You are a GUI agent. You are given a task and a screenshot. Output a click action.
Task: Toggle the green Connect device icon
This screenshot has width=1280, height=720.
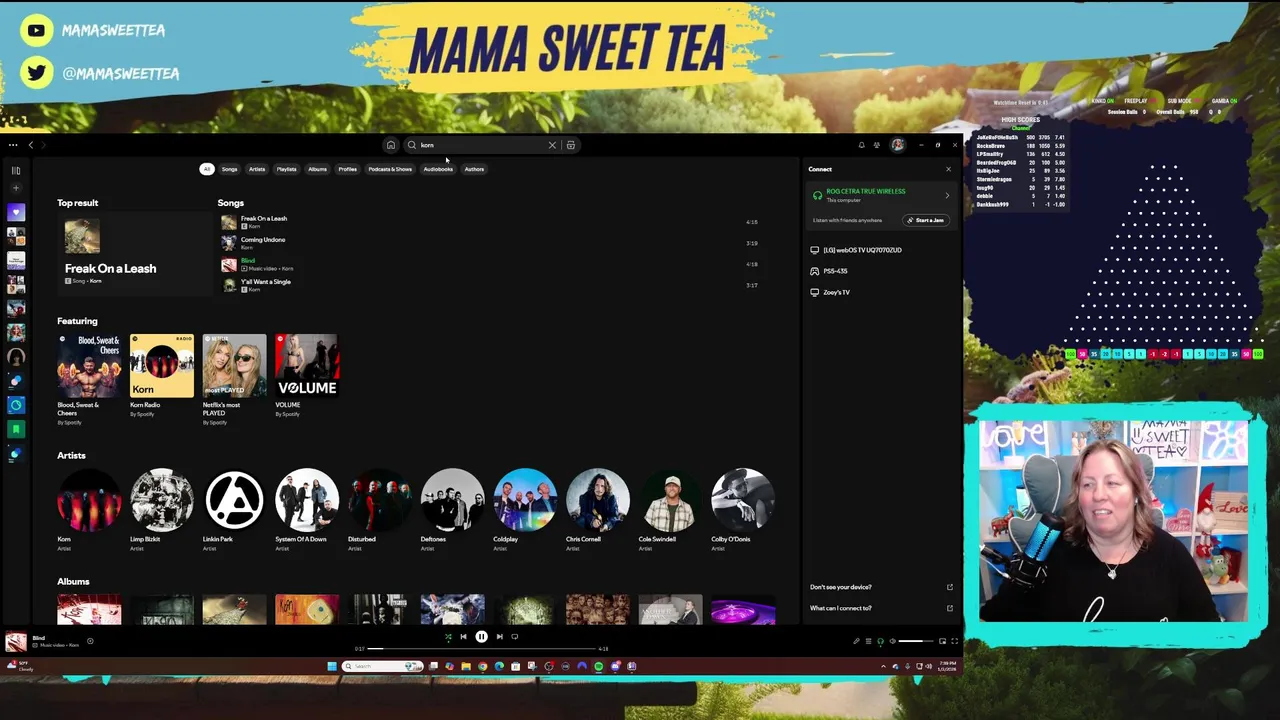pyautogui.click(x=880, y=641)
